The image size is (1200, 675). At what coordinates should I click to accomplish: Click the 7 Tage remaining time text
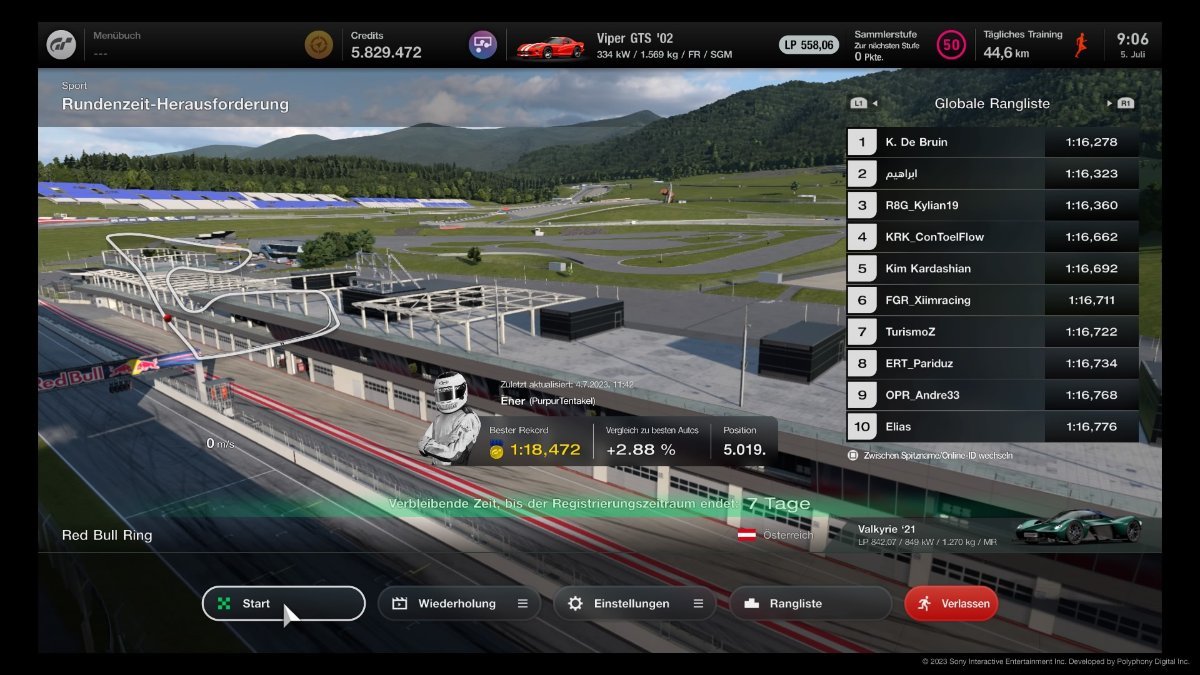(778, 504)
